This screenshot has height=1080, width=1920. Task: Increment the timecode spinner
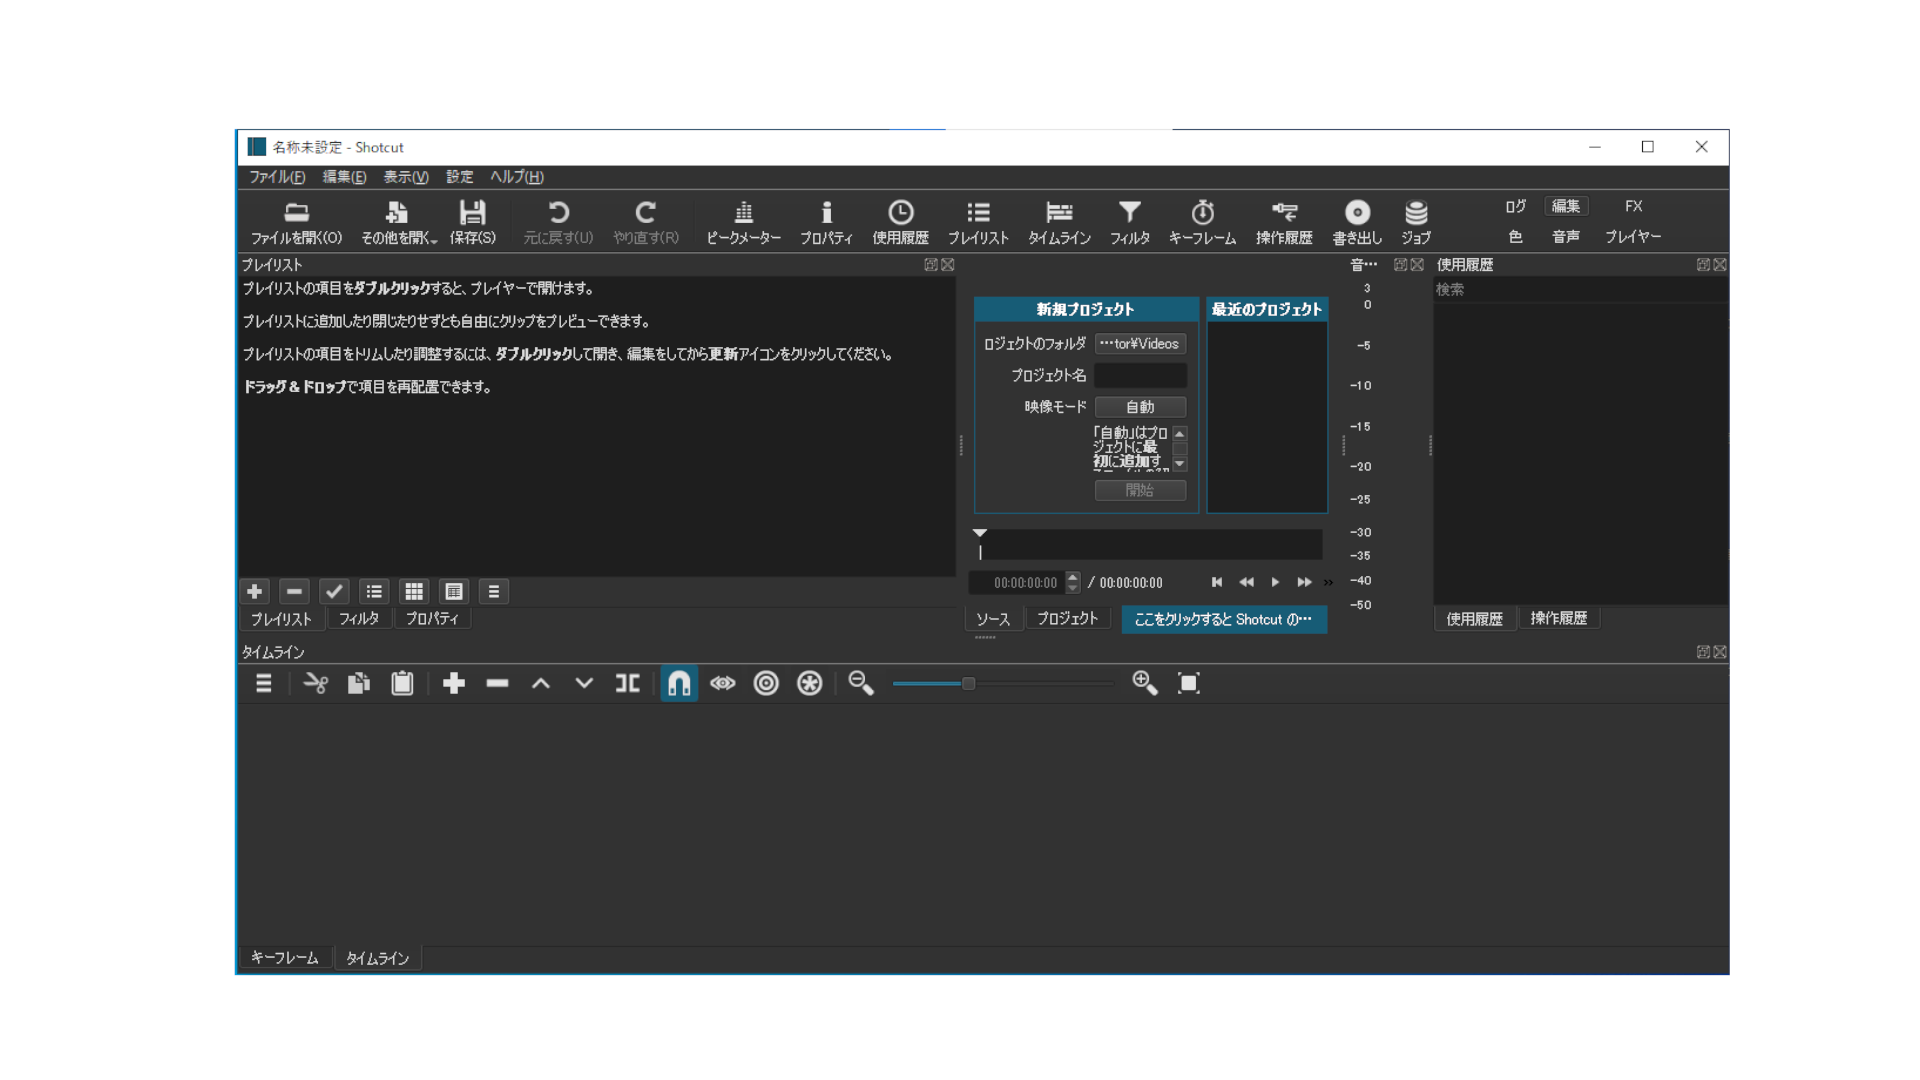click(1073, 577)
